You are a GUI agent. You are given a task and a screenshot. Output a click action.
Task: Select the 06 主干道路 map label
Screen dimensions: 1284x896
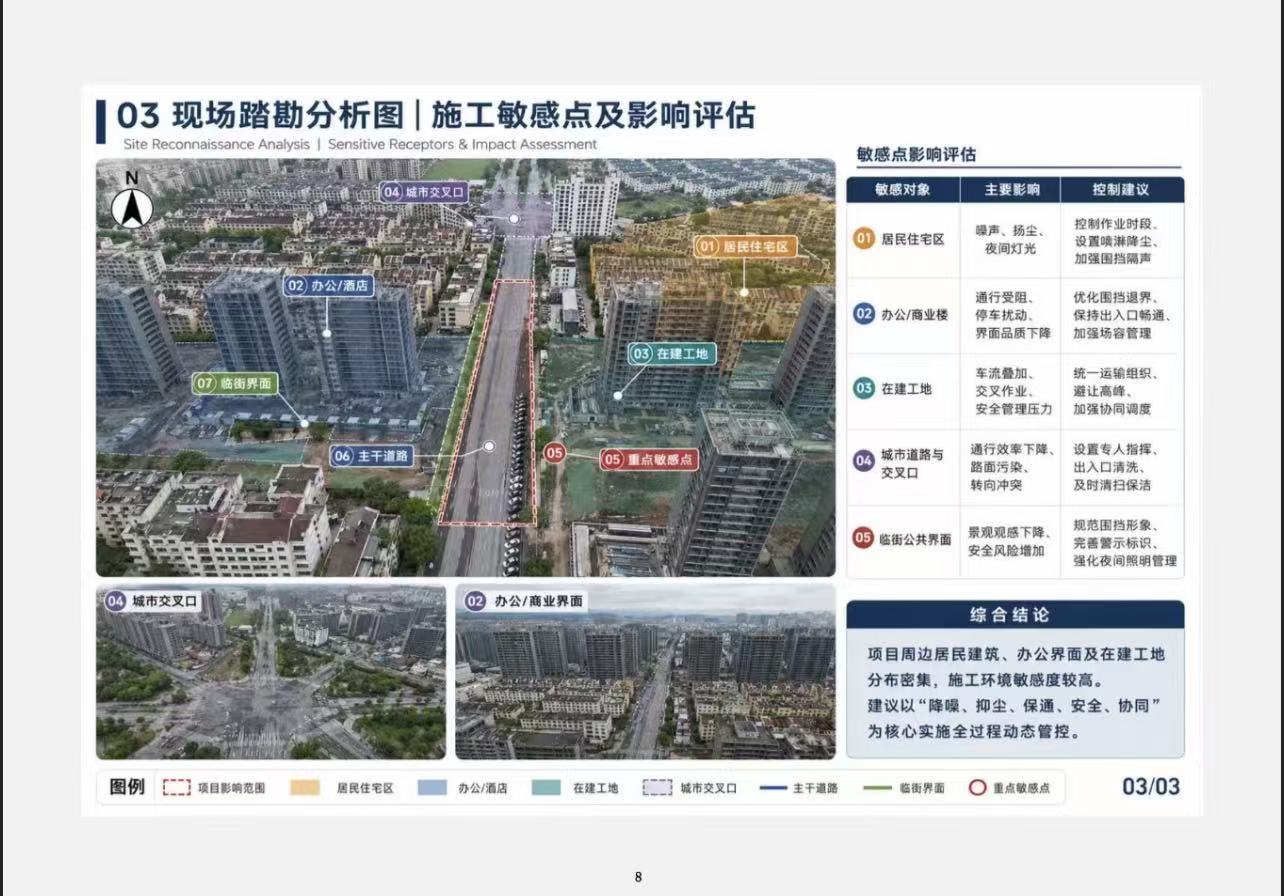click(x=372, y=456)
